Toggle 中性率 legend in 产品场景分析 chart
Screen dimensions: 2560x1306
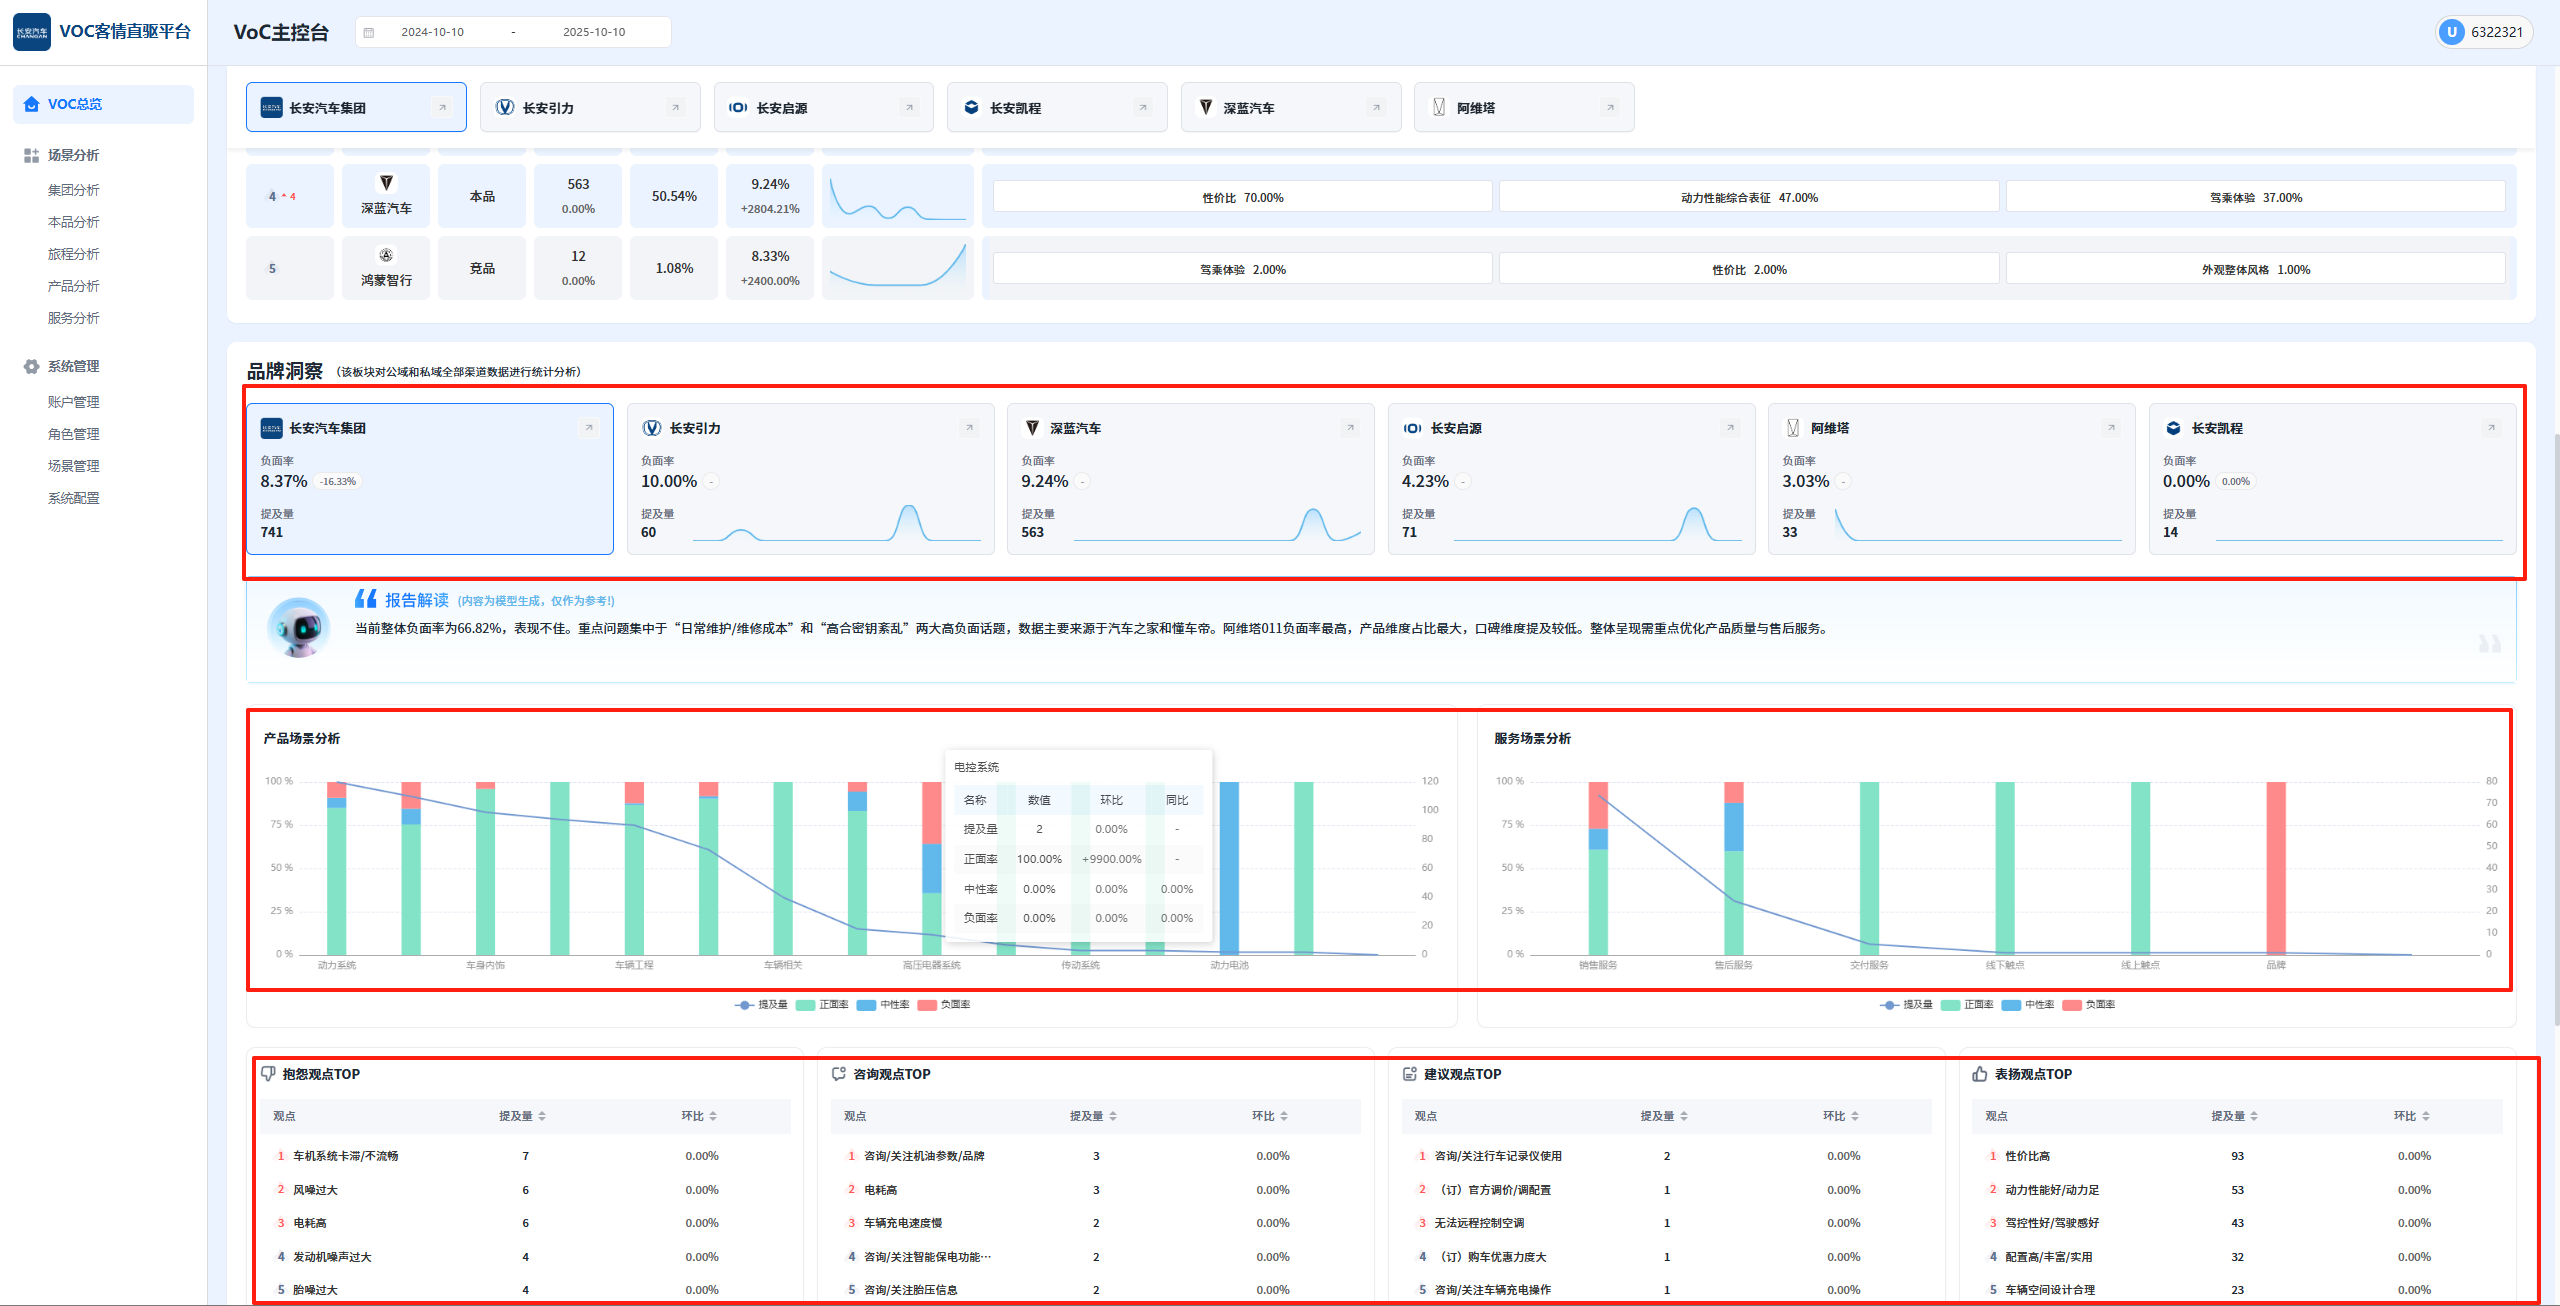884,1005
